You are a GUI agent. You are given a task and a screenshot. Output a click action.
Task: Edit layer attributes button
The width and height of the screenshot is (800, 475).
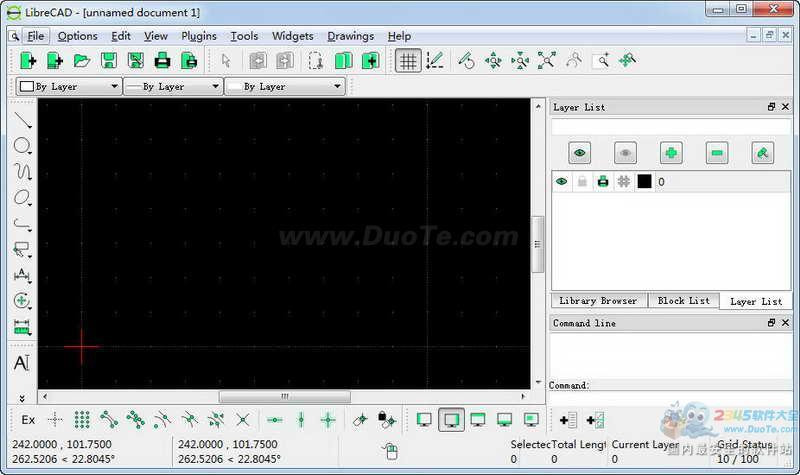(763, 153)
